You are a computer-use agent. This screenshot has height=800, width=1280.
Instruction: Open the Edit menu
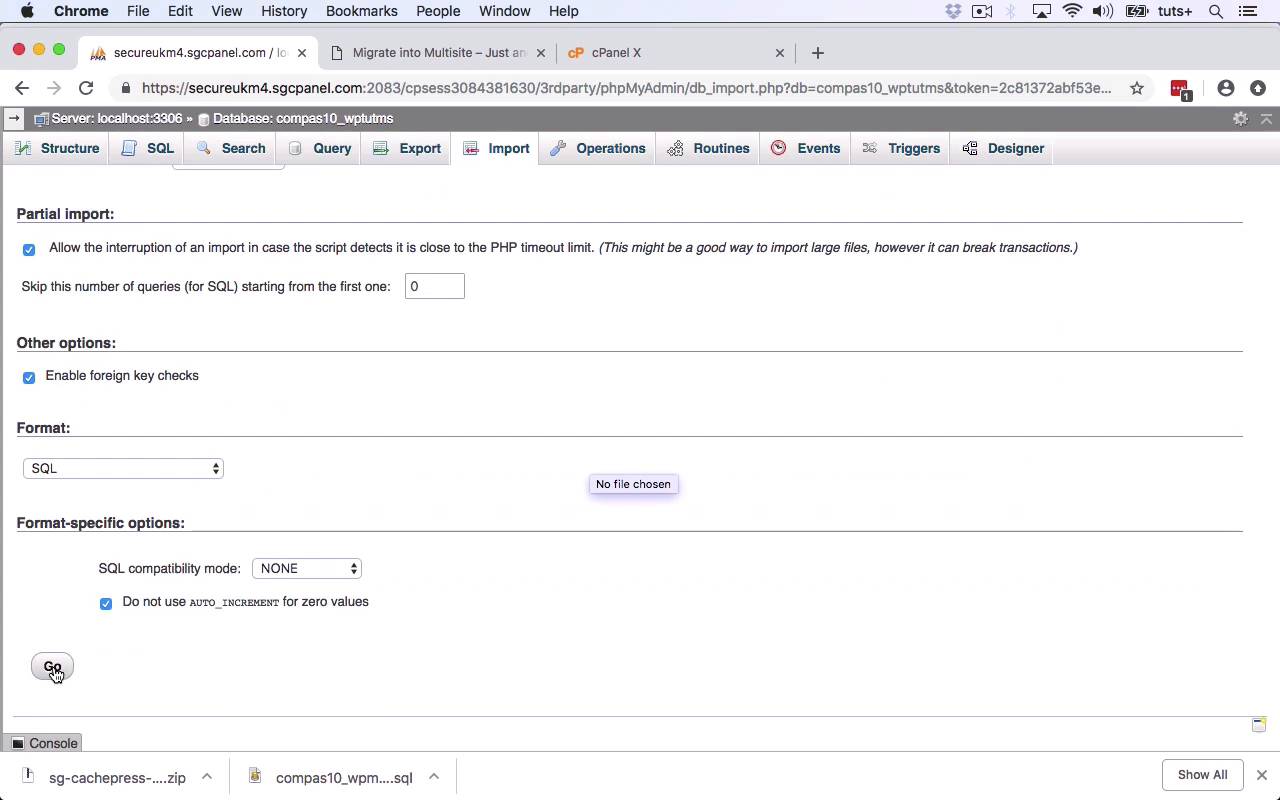tap(180, 11)
